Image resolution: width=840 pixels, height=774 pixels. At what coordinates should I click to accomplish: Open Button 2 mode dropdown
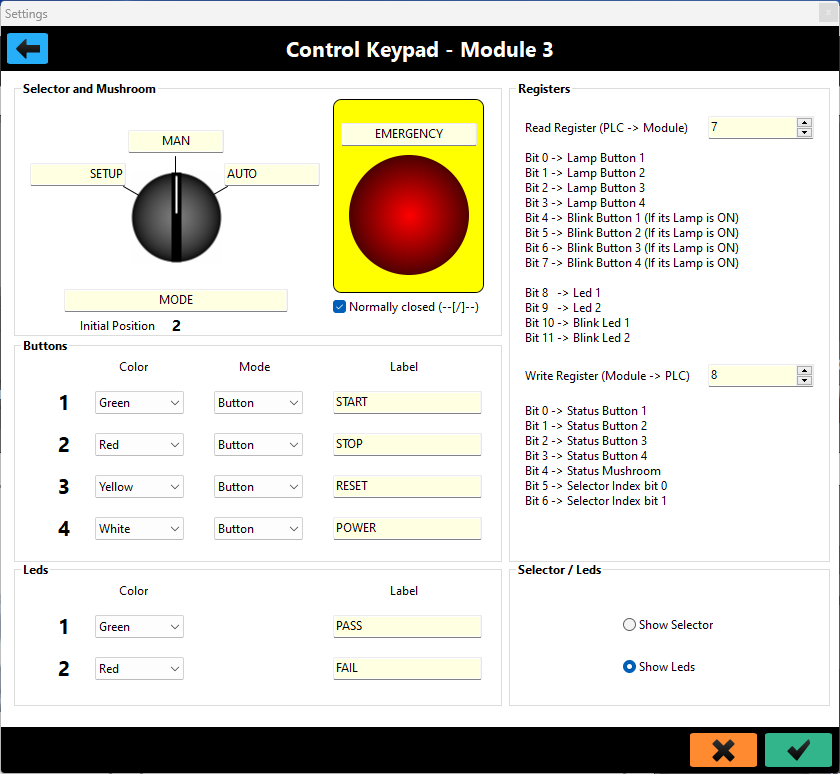[x=258, y=445]
